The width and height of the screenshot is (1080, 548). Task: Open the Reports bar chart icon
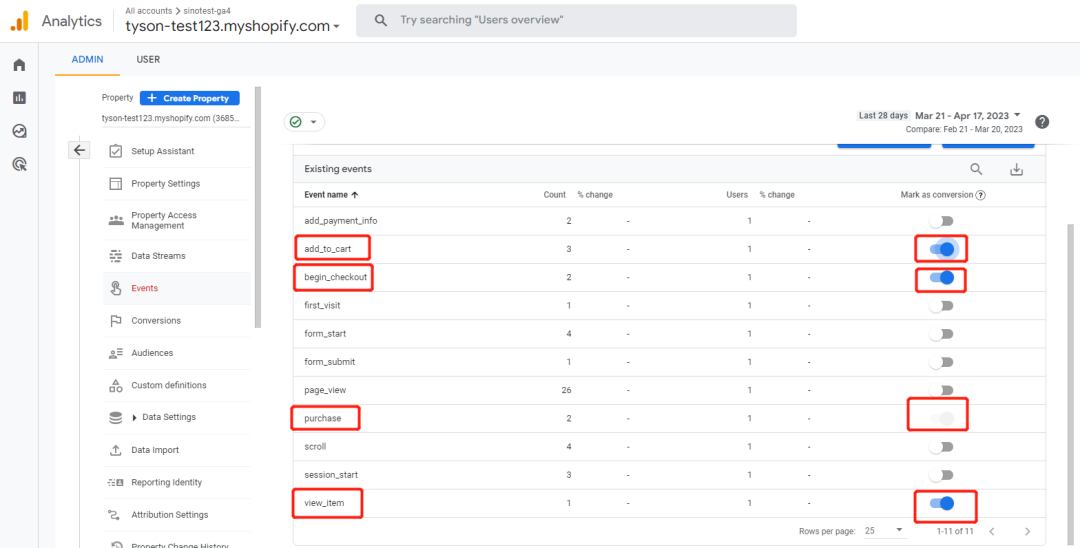pos(19,98)
